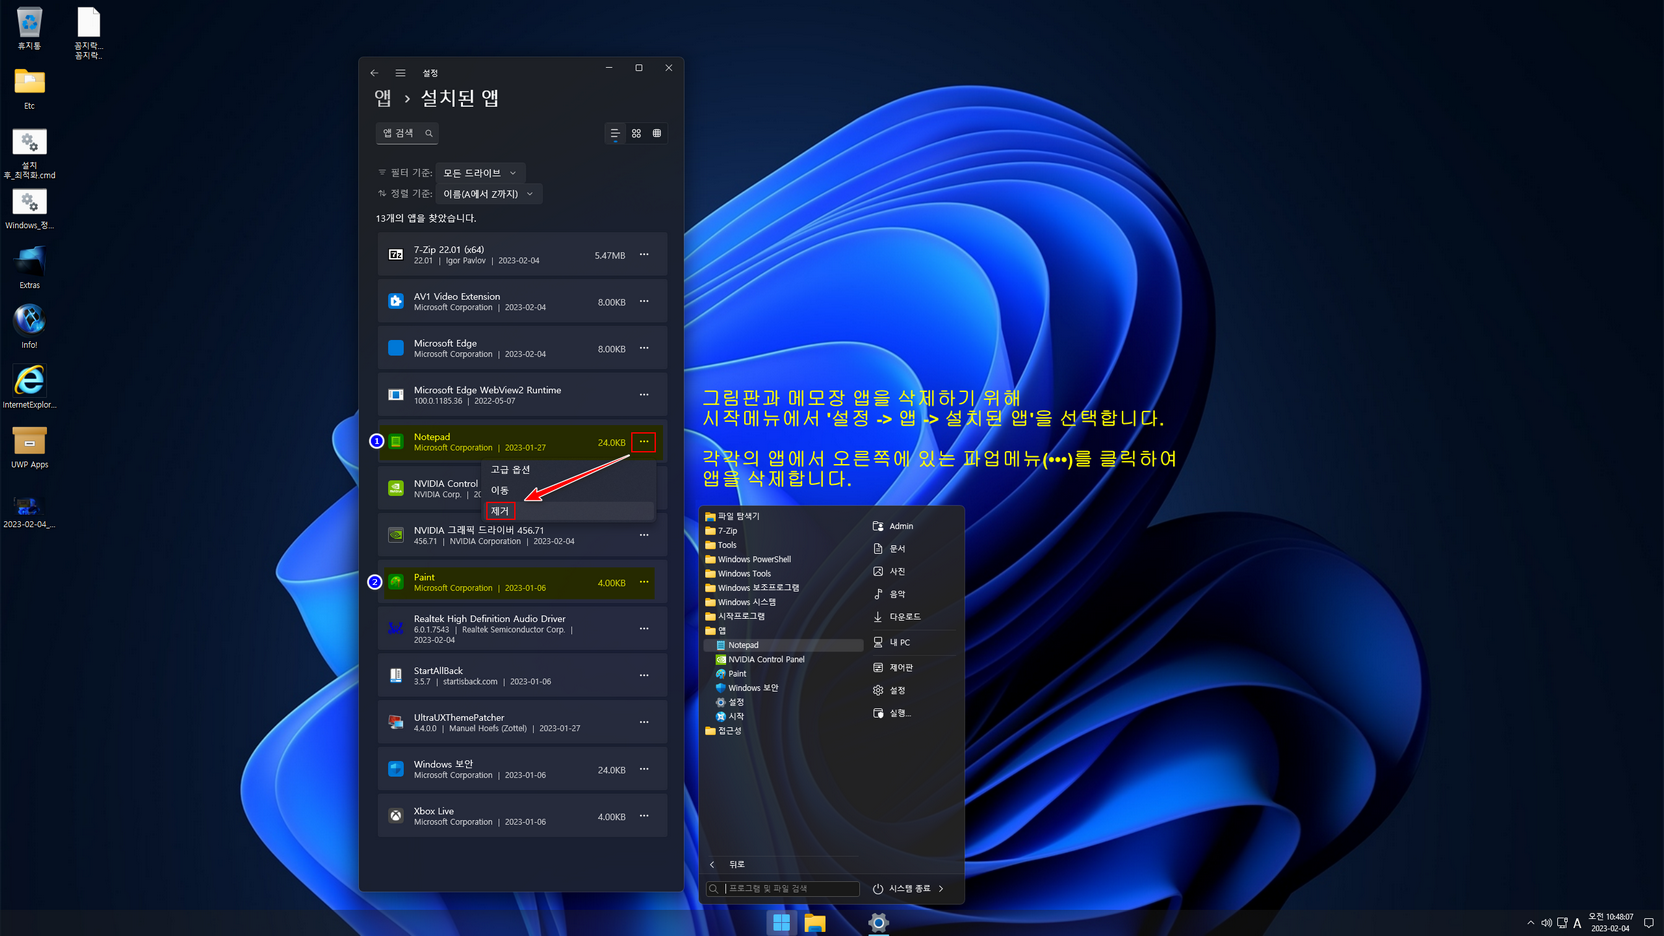Expand the Windows PowerShell folder
This screenshot has height=936, width=1664.
point(748,559)
